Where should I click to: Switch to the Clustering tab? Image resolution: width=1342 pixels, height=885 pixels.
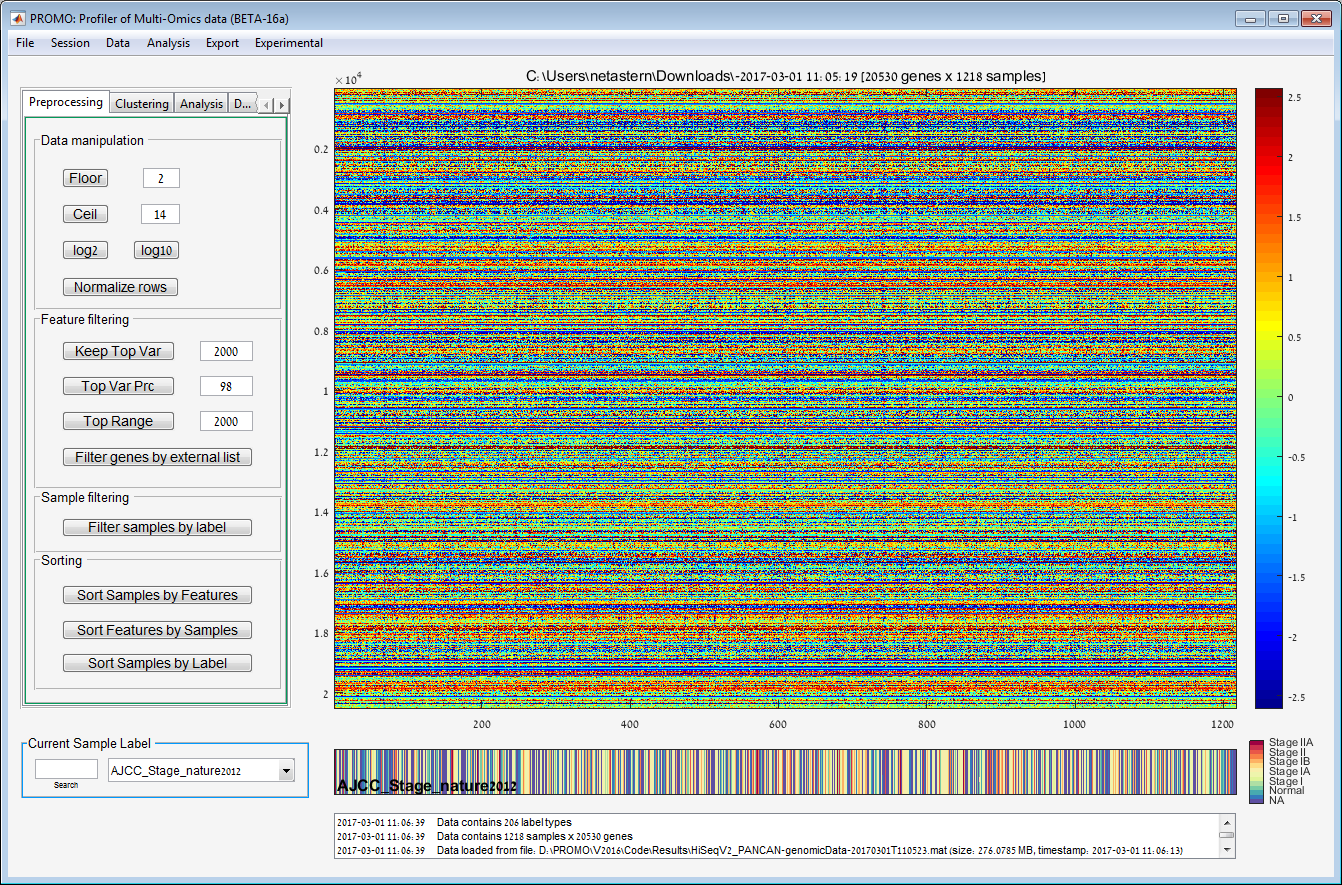click(141, 104)
